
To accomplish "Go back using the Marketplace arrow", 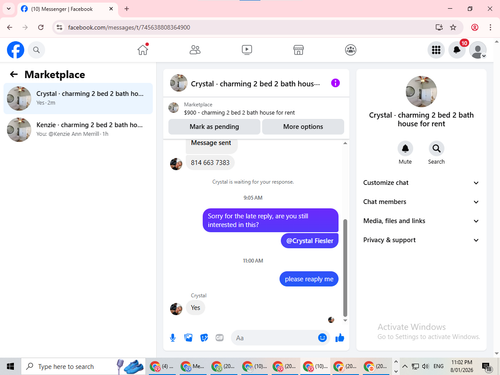I will click(x=14, y=74).
